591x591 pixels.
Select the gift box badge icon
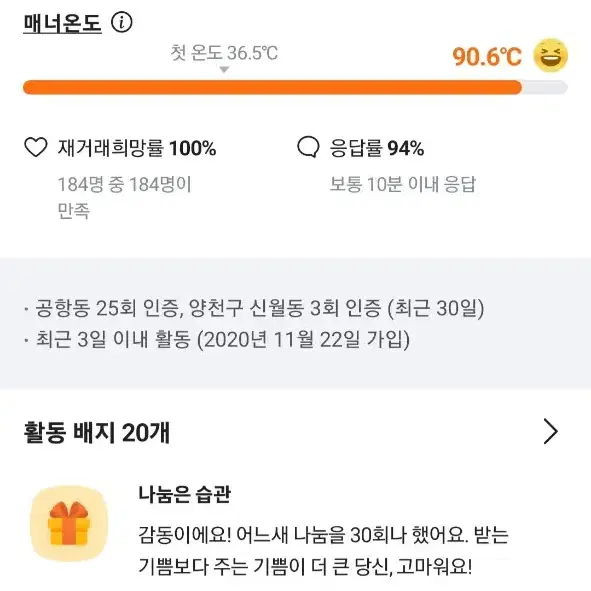point(69,524)
